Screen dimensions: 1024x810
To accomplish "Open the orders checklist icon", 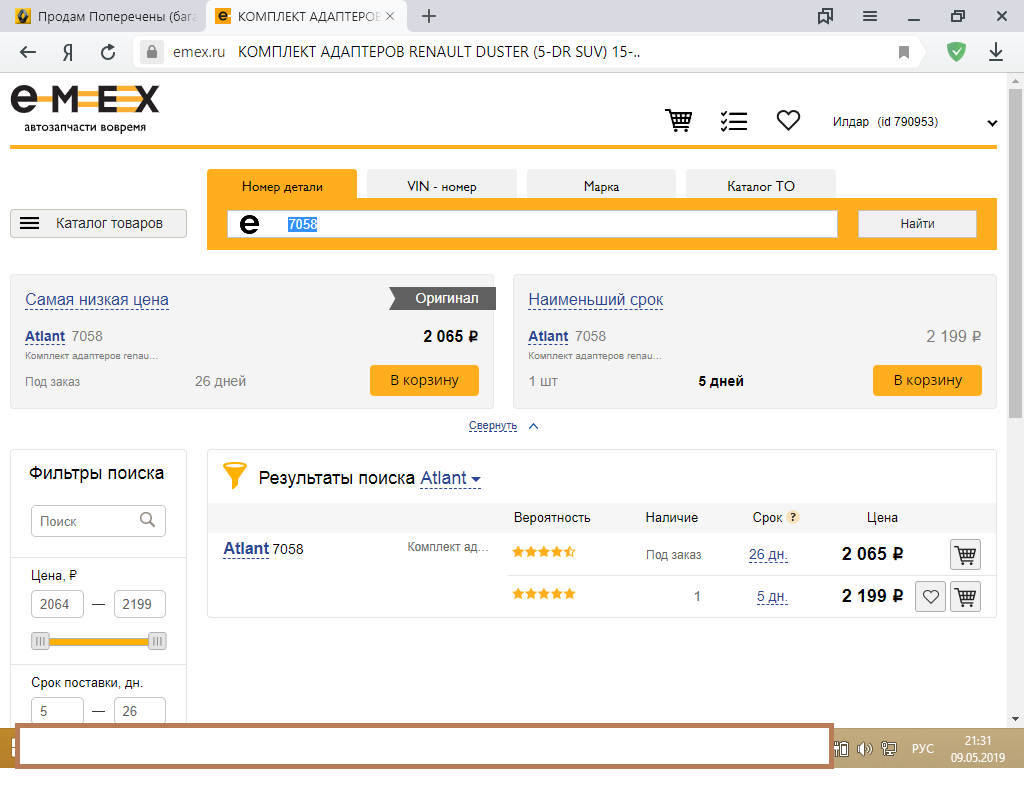I will coord(733,121).
